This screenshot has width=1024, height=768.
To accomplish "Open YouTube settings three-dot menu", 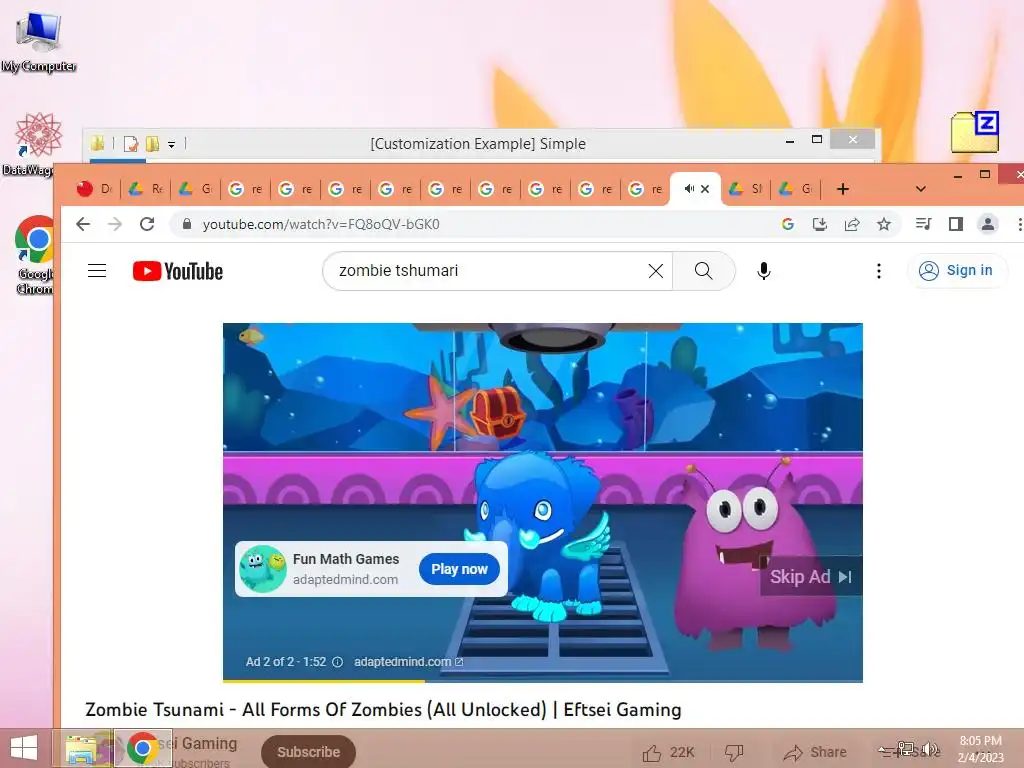I will [878, 270].
